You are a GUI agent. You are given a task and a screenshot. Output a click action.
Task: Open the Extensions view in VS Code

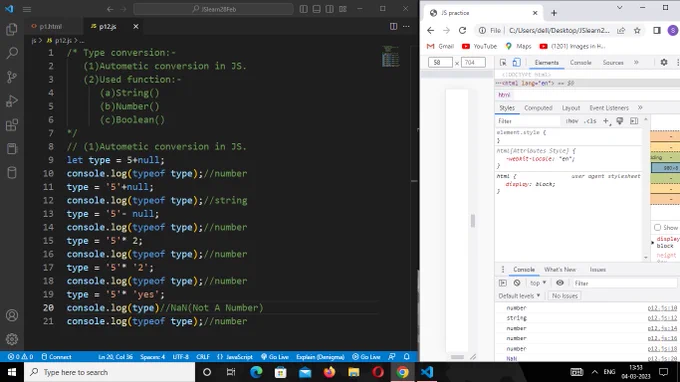click(x=12, y=125)
